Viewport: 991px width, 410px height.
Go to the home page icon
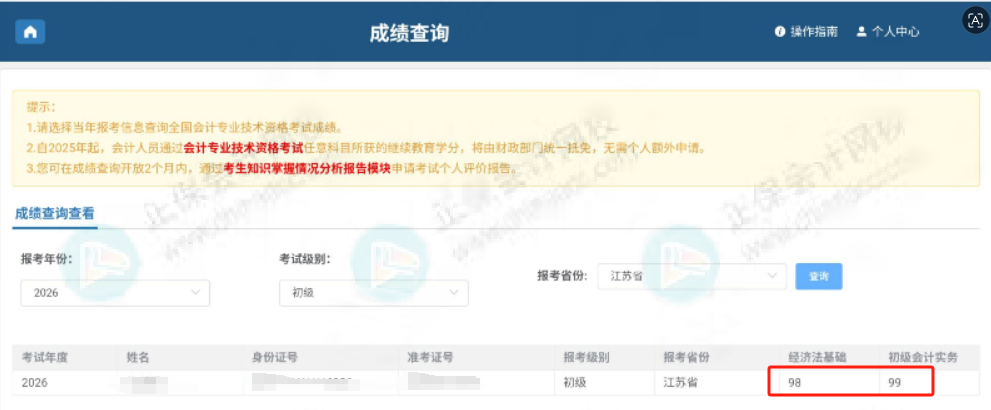[x=30, y=32]
